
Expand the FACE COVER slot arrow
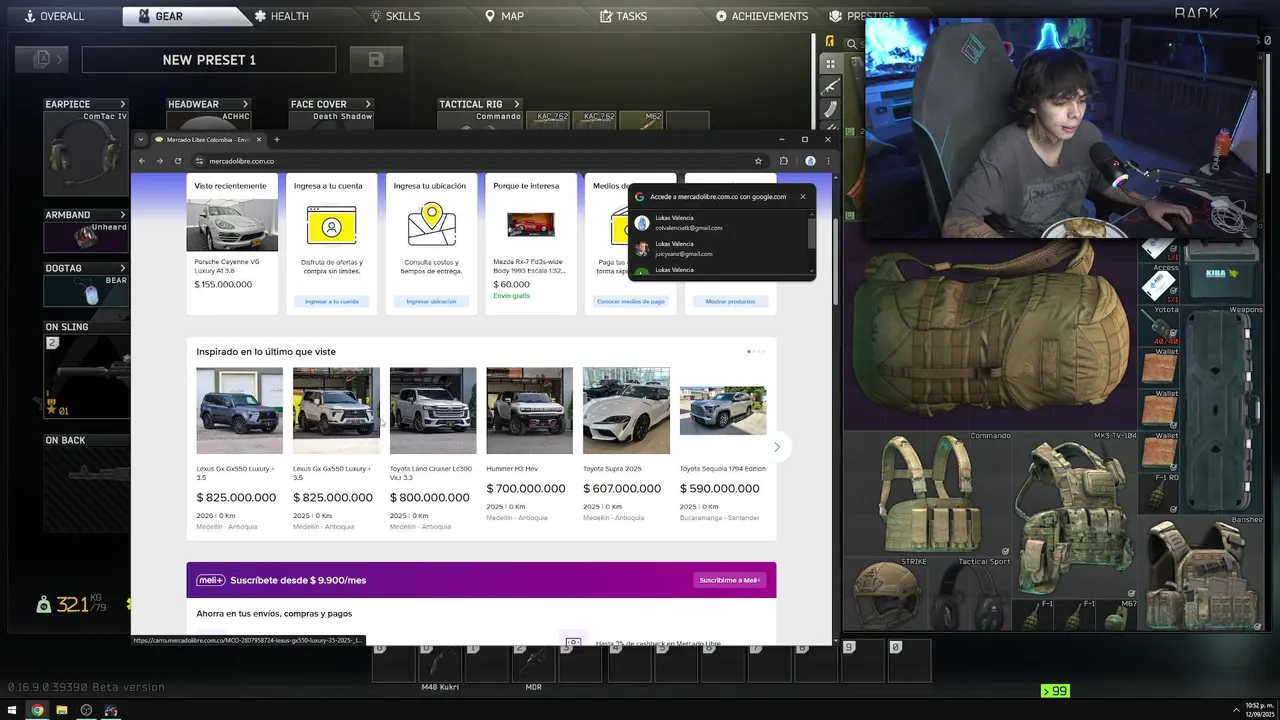(x=368, y=104)
